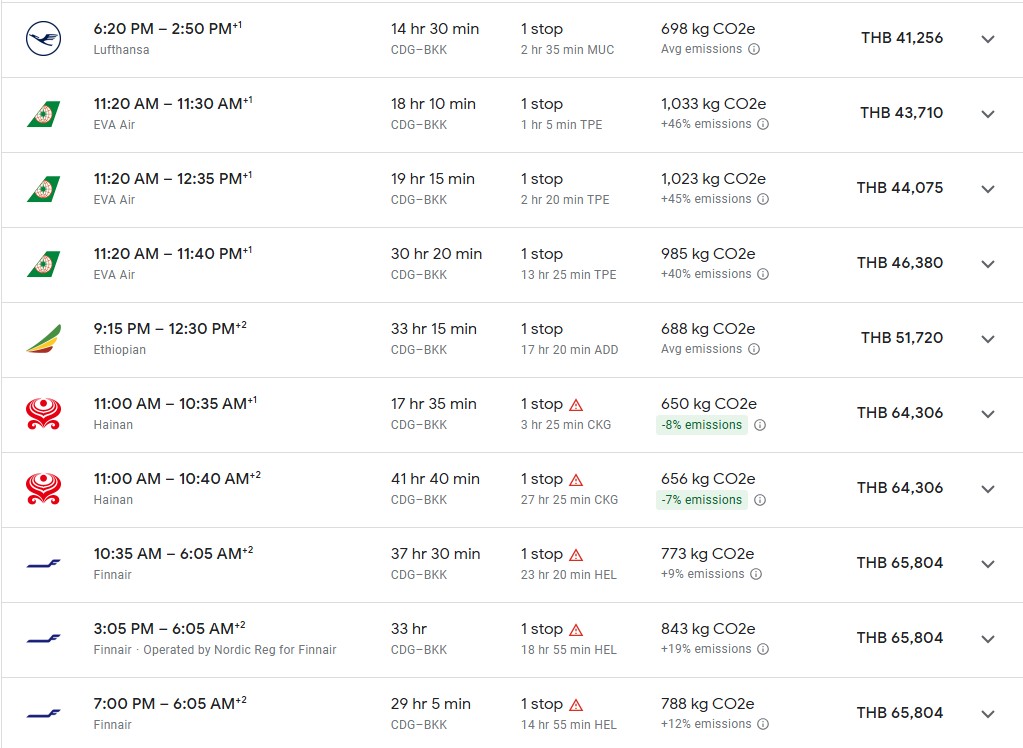This screenshot has width=1023, height=748.
Task: Click the Ethiopian airline logo
Action: point(43,339)
